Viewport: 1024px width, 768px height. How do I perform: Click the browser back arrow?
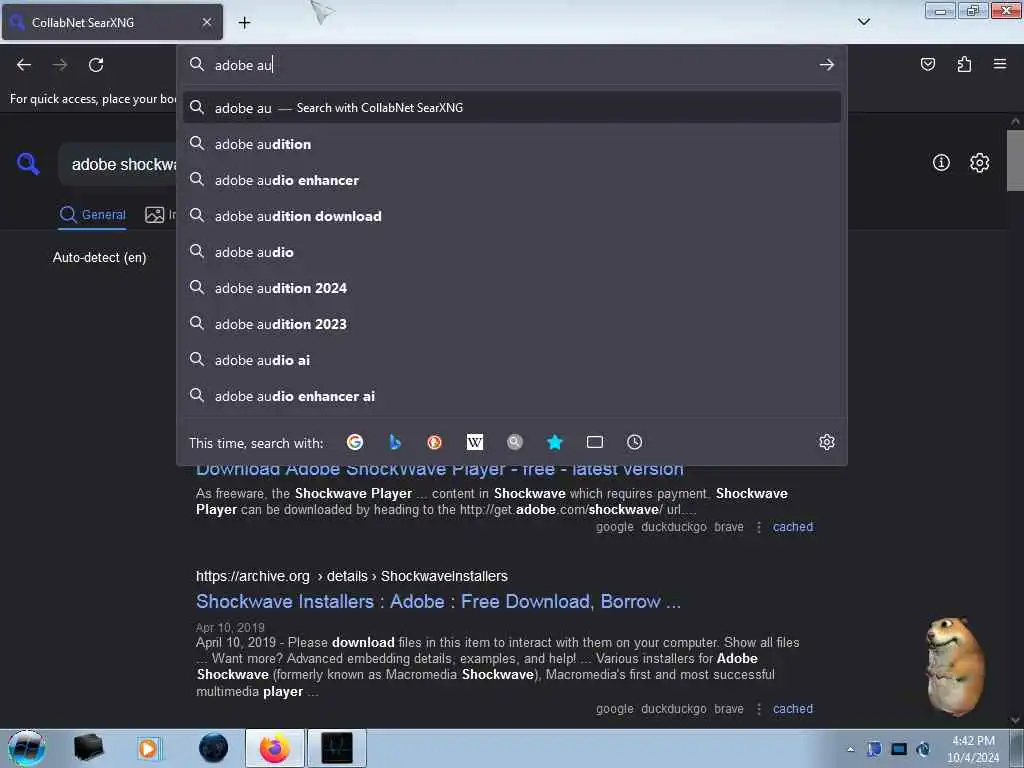24,65
